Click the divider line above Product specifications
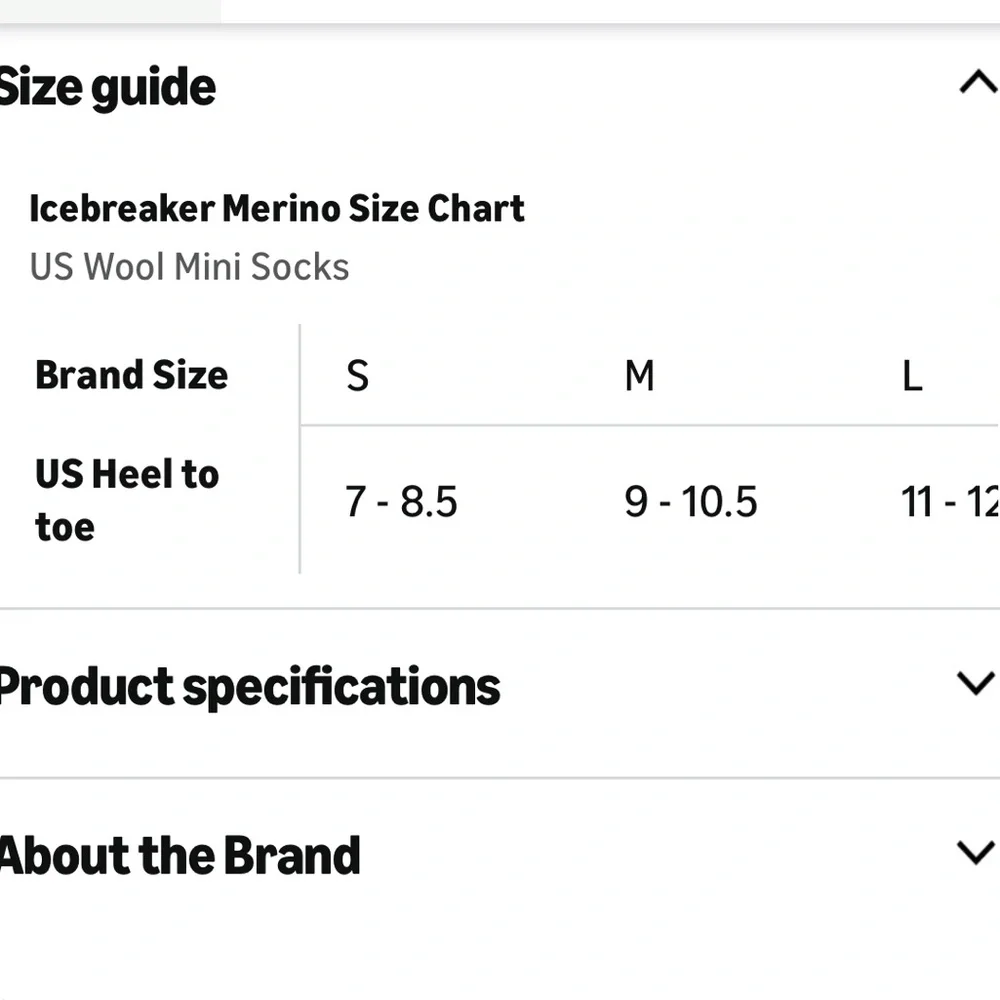1000x1000 pixels. click(500, 609)
